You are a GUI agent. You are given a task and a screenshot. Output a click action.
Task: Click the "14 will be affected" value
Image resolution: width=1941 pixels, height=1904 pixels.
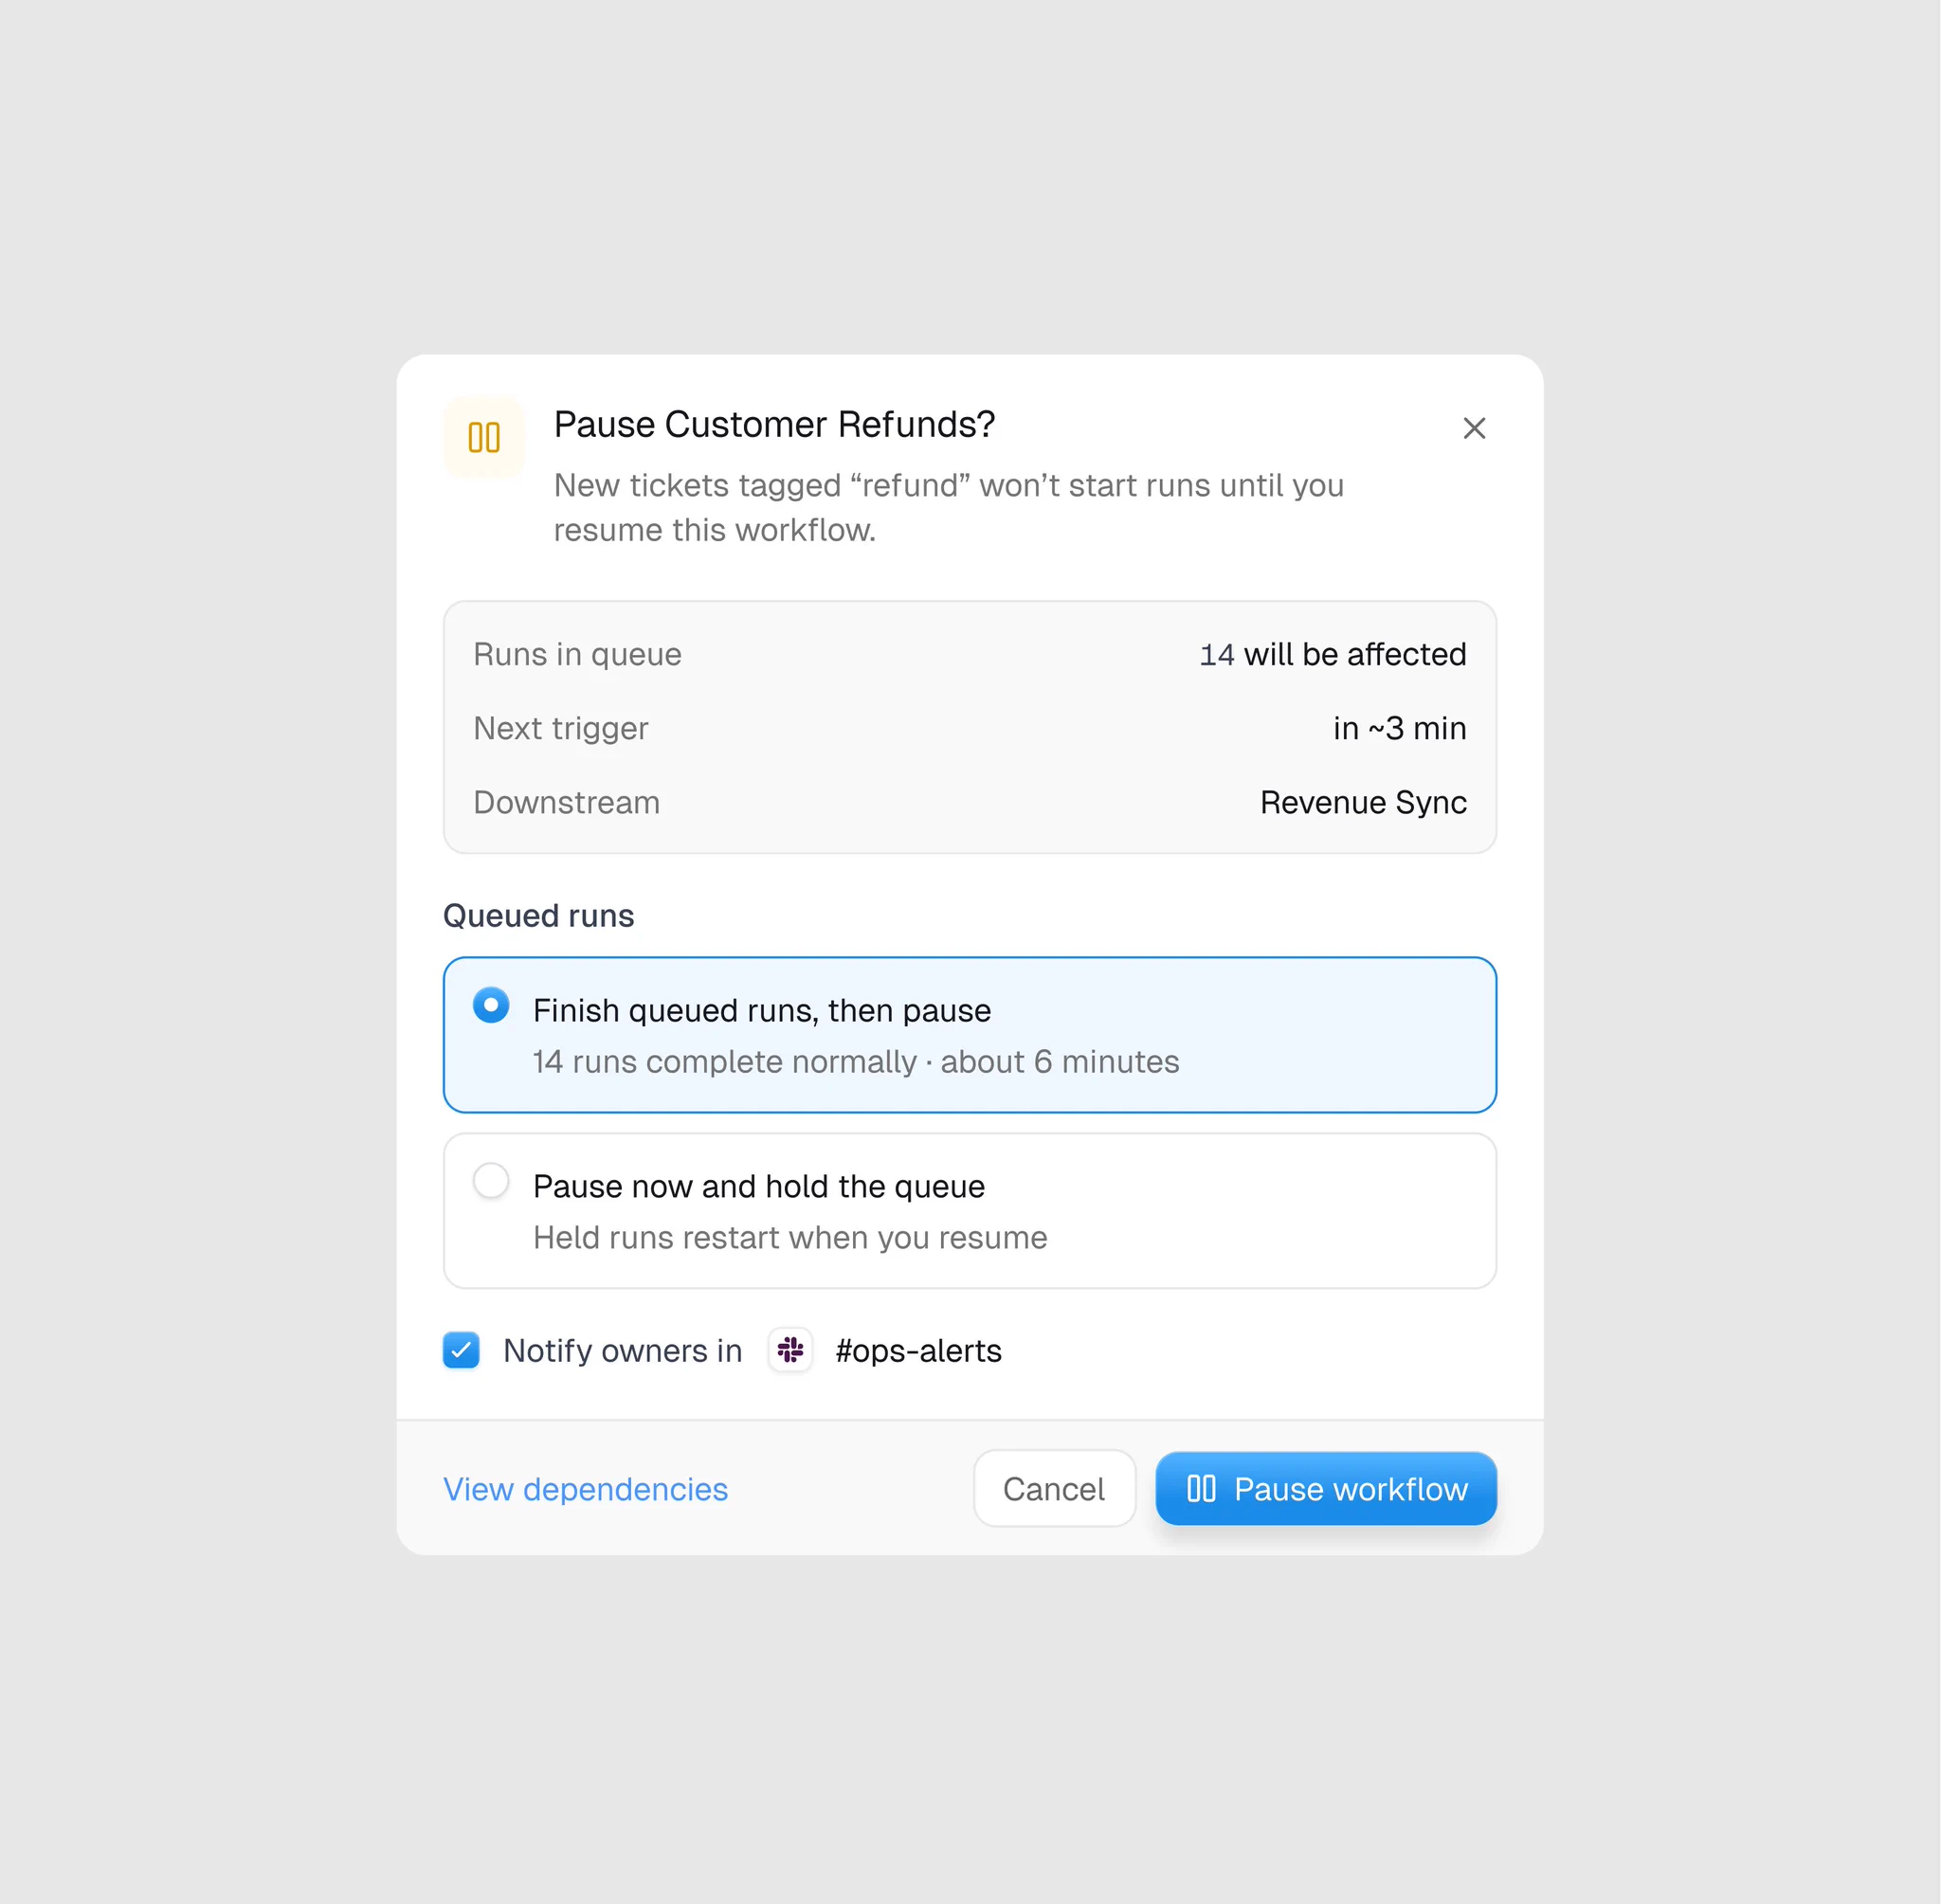click(1333, 654)
